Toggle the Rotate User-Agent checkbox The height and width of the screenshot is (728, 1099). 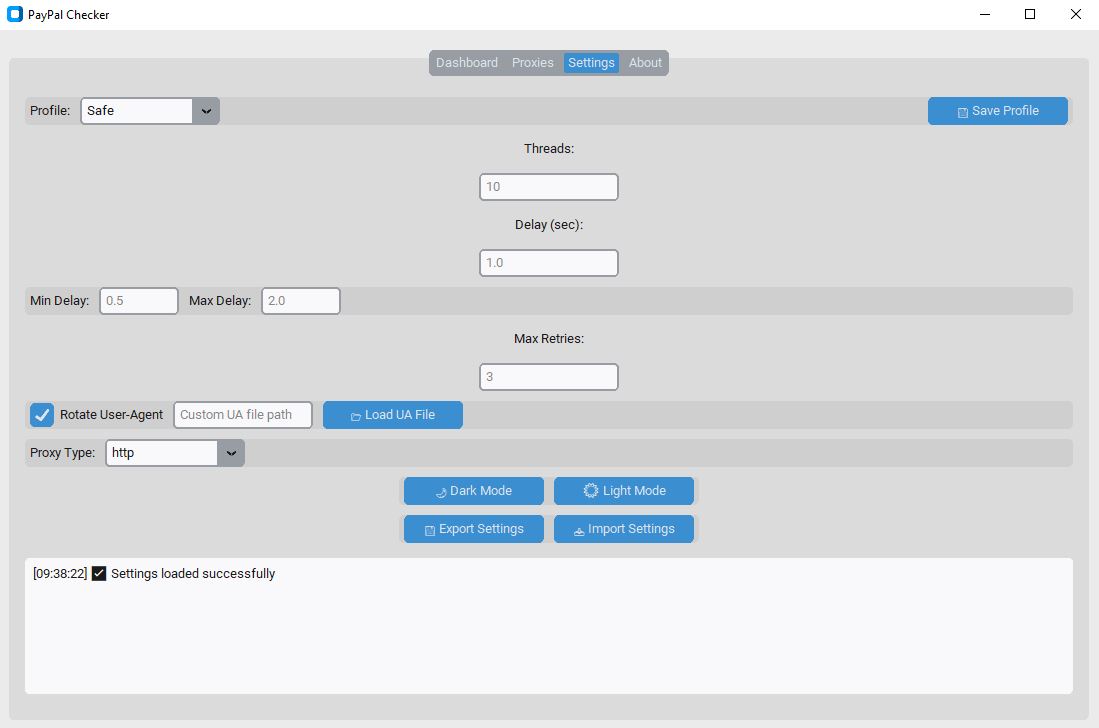click(42, 415)
